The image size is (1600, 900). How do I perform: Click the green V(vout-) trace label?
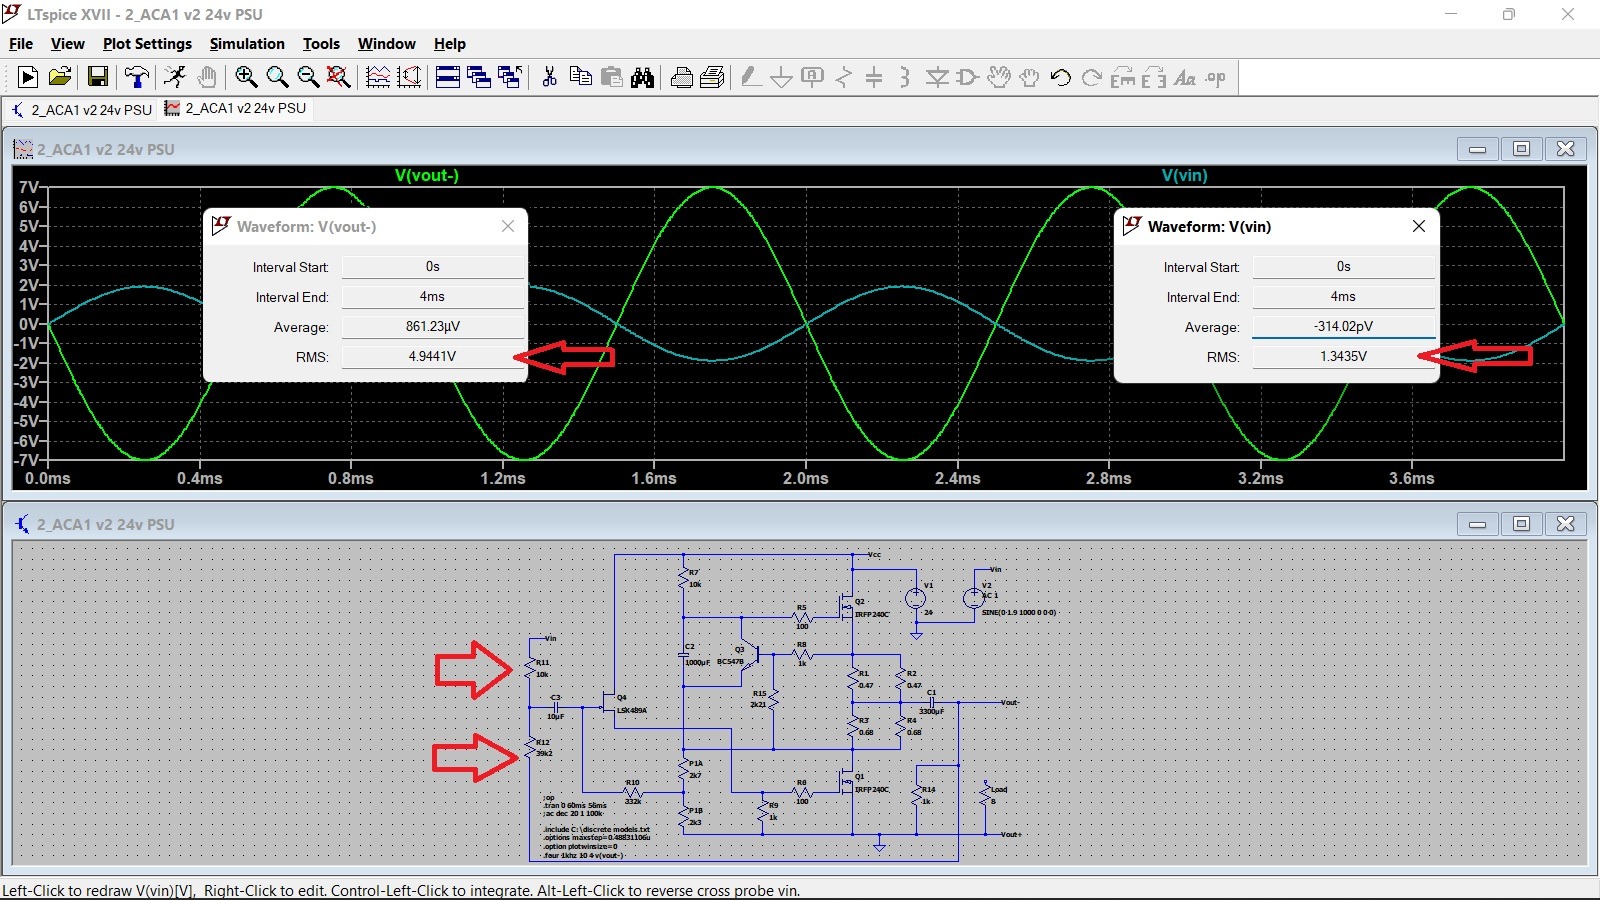pyautogui.click(x=427, y=175)
